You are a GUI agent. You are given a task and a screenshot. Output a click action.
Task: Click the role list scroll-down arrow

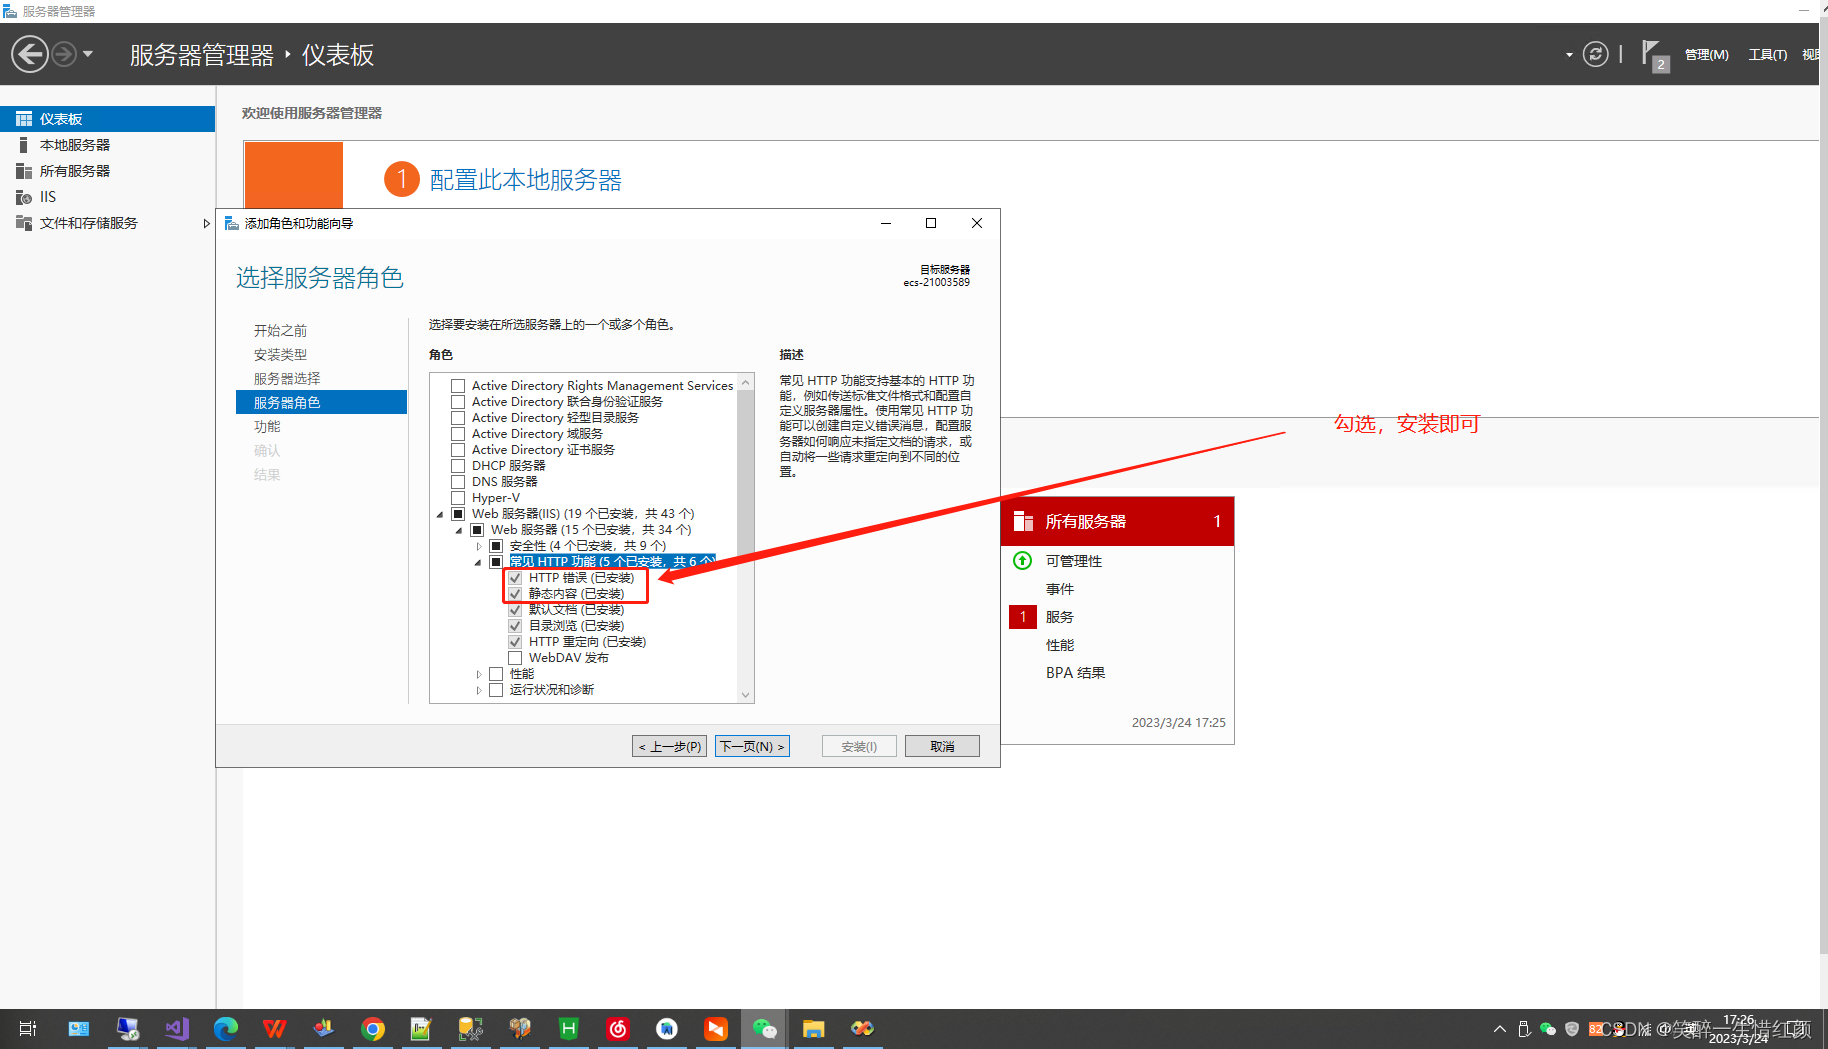pos(745,695)
